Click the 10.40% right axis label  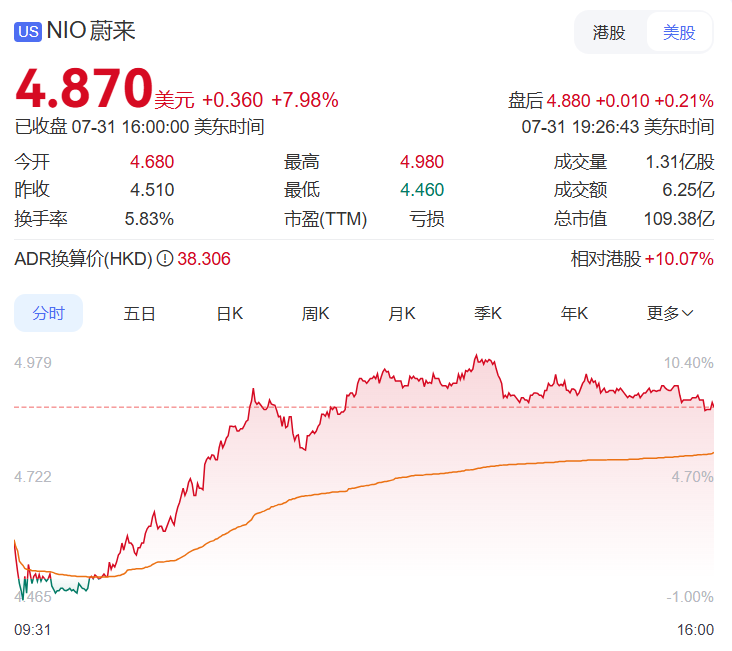(689, 363)
